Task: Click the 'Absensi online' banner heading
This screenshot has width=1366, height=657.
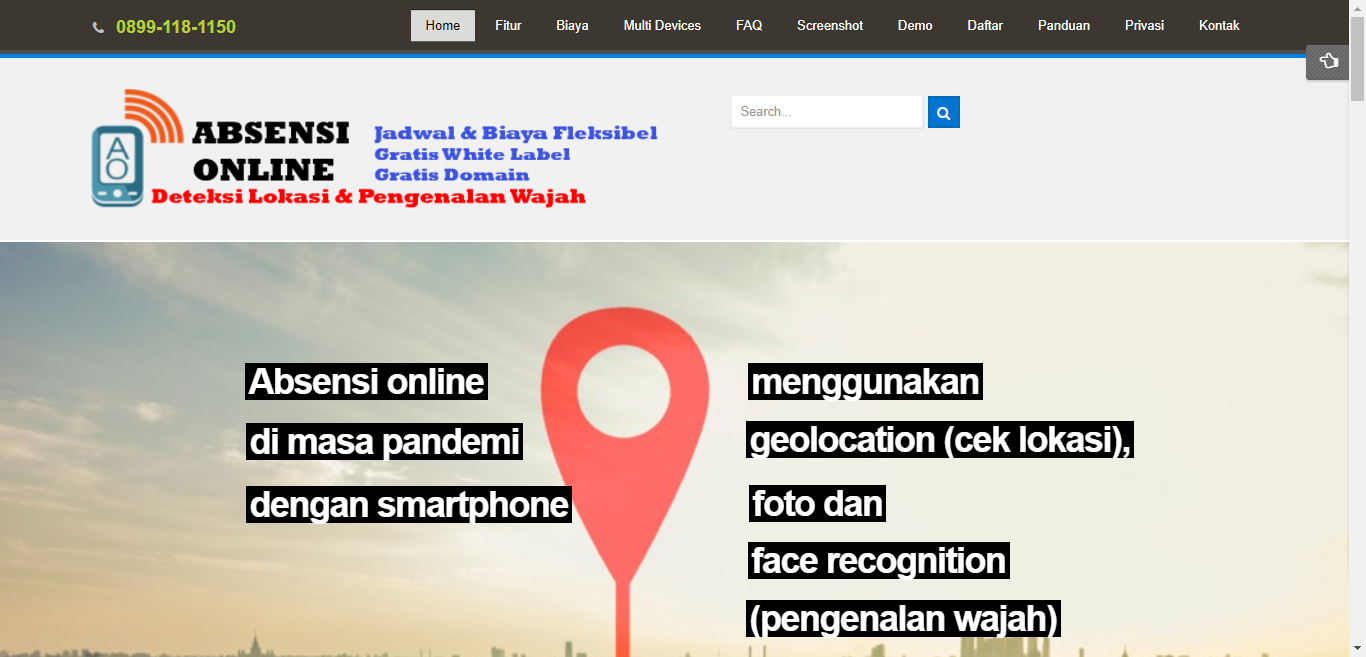Action: (x=366, y=382)
